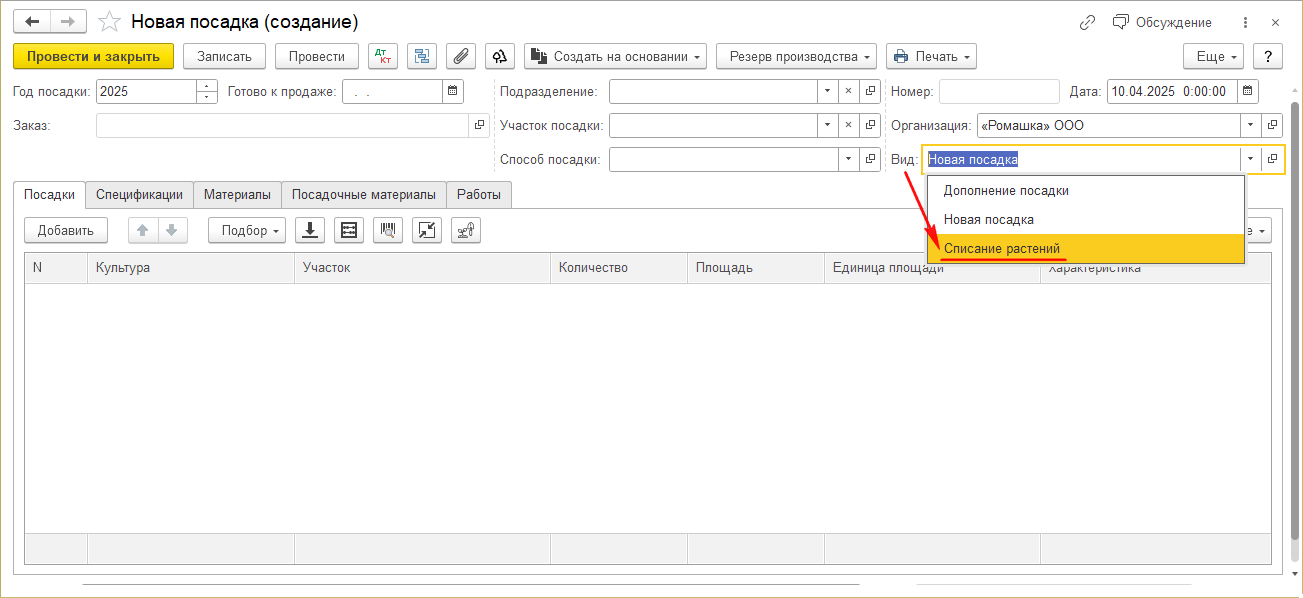Image resolution: width=1303 pixels, height=598 pixels.
Task: Open Дт/Кт accounting entries icon
Action: (x=383, y=57)
